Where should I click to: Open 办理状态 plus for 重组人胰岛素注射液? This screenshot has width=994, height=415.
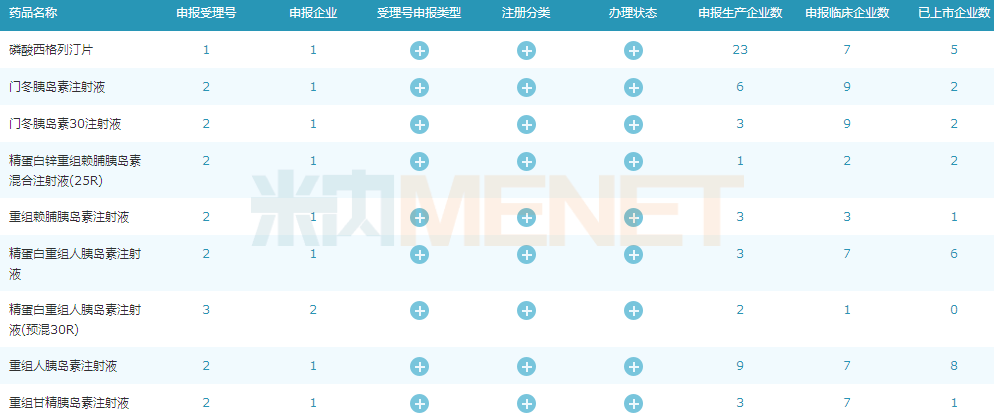pyautogui.click(x=633, y=366)
